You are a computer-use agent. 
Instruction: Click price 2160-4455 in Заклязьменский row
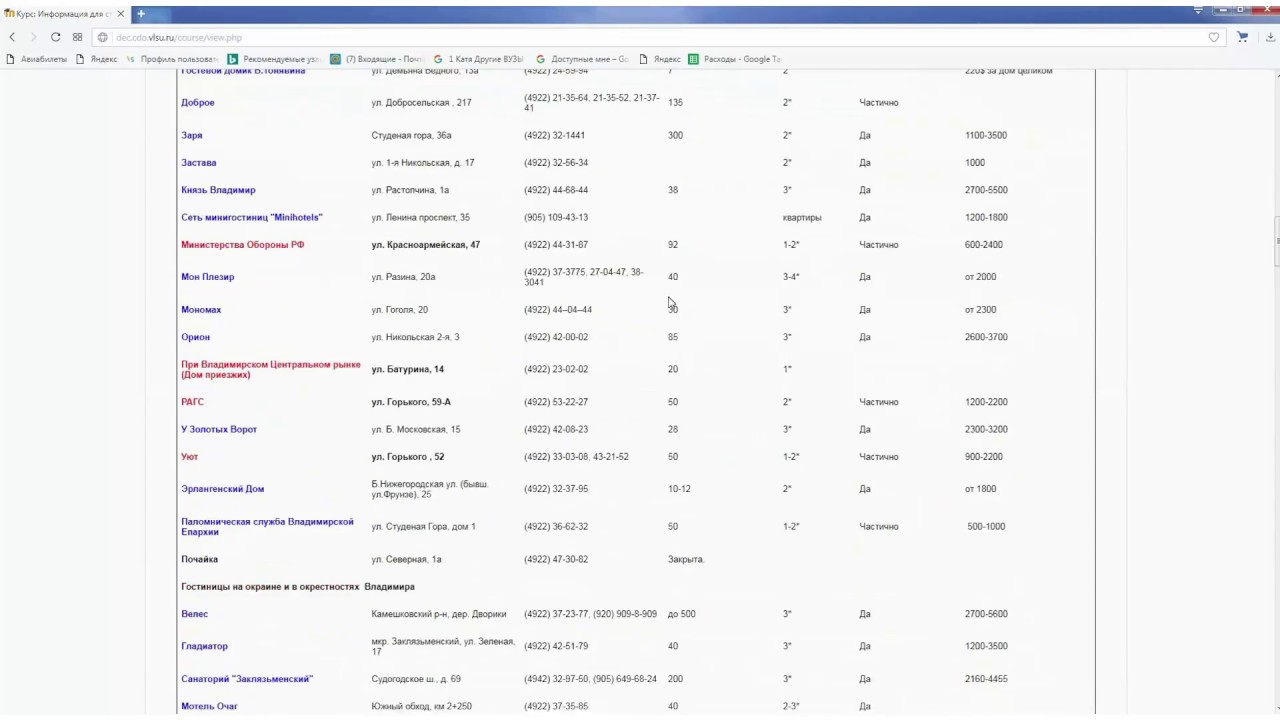coord(986,679)
